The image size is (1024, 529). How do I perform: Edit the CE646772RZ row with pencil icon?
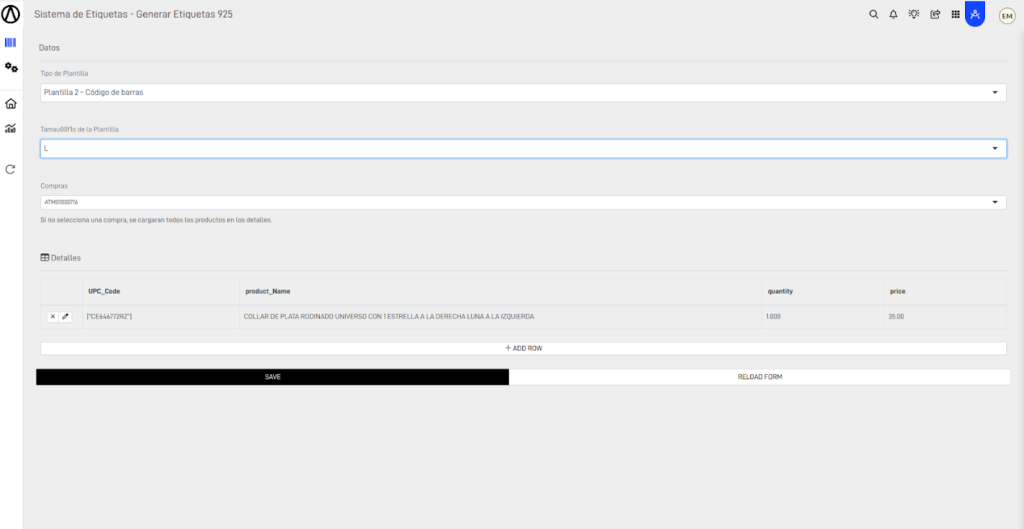pyautogui.click(x=65, y=317)
